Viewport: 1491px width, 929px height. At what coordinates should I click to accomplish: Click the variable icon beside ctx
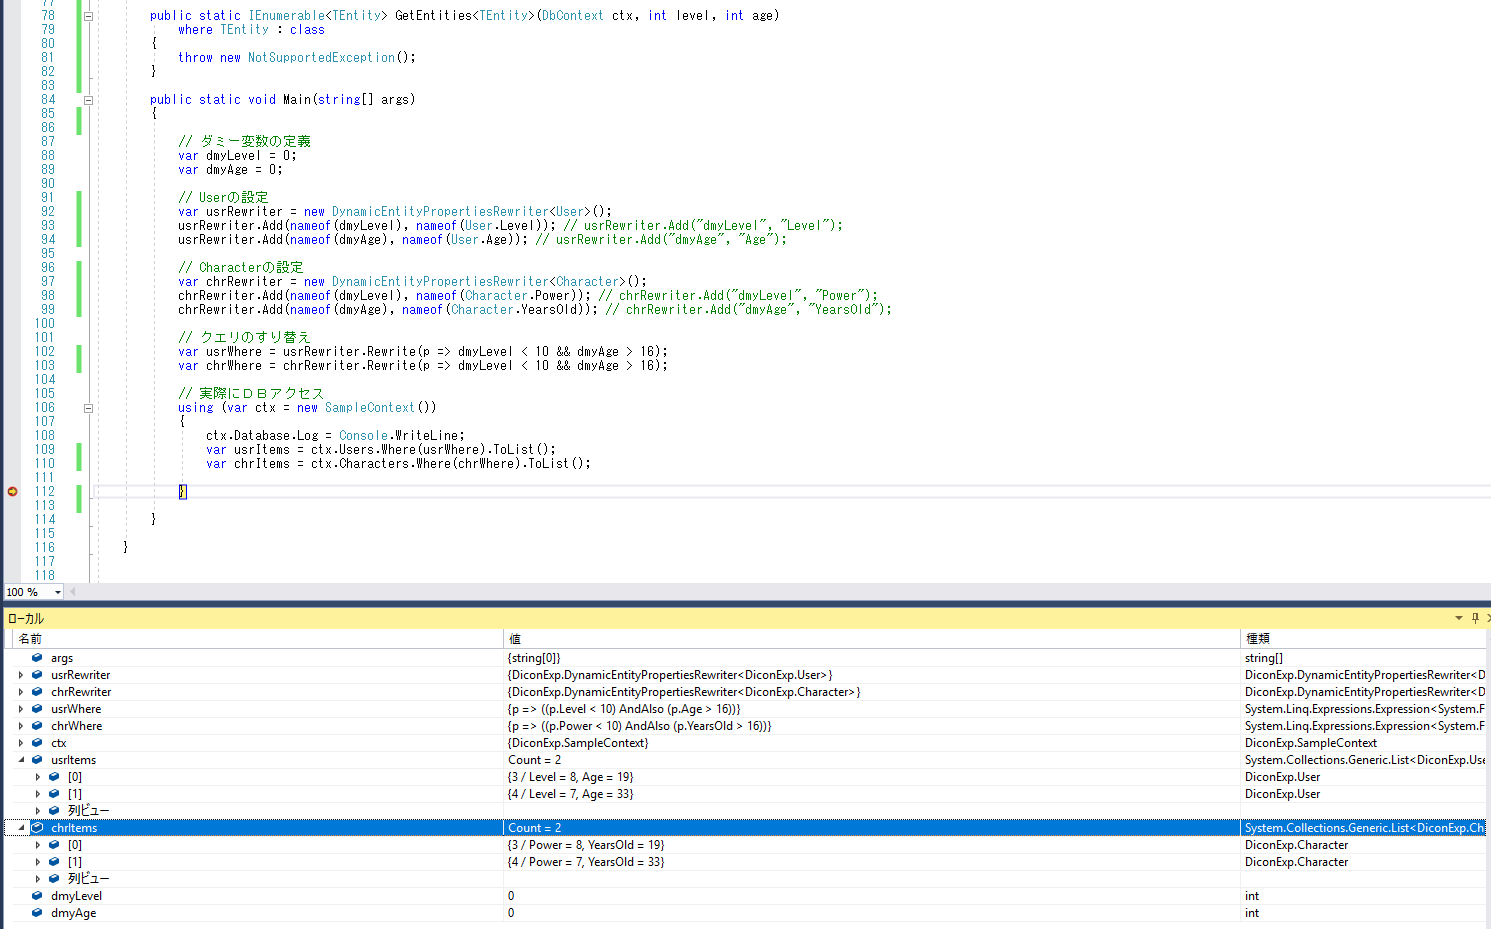37,743
